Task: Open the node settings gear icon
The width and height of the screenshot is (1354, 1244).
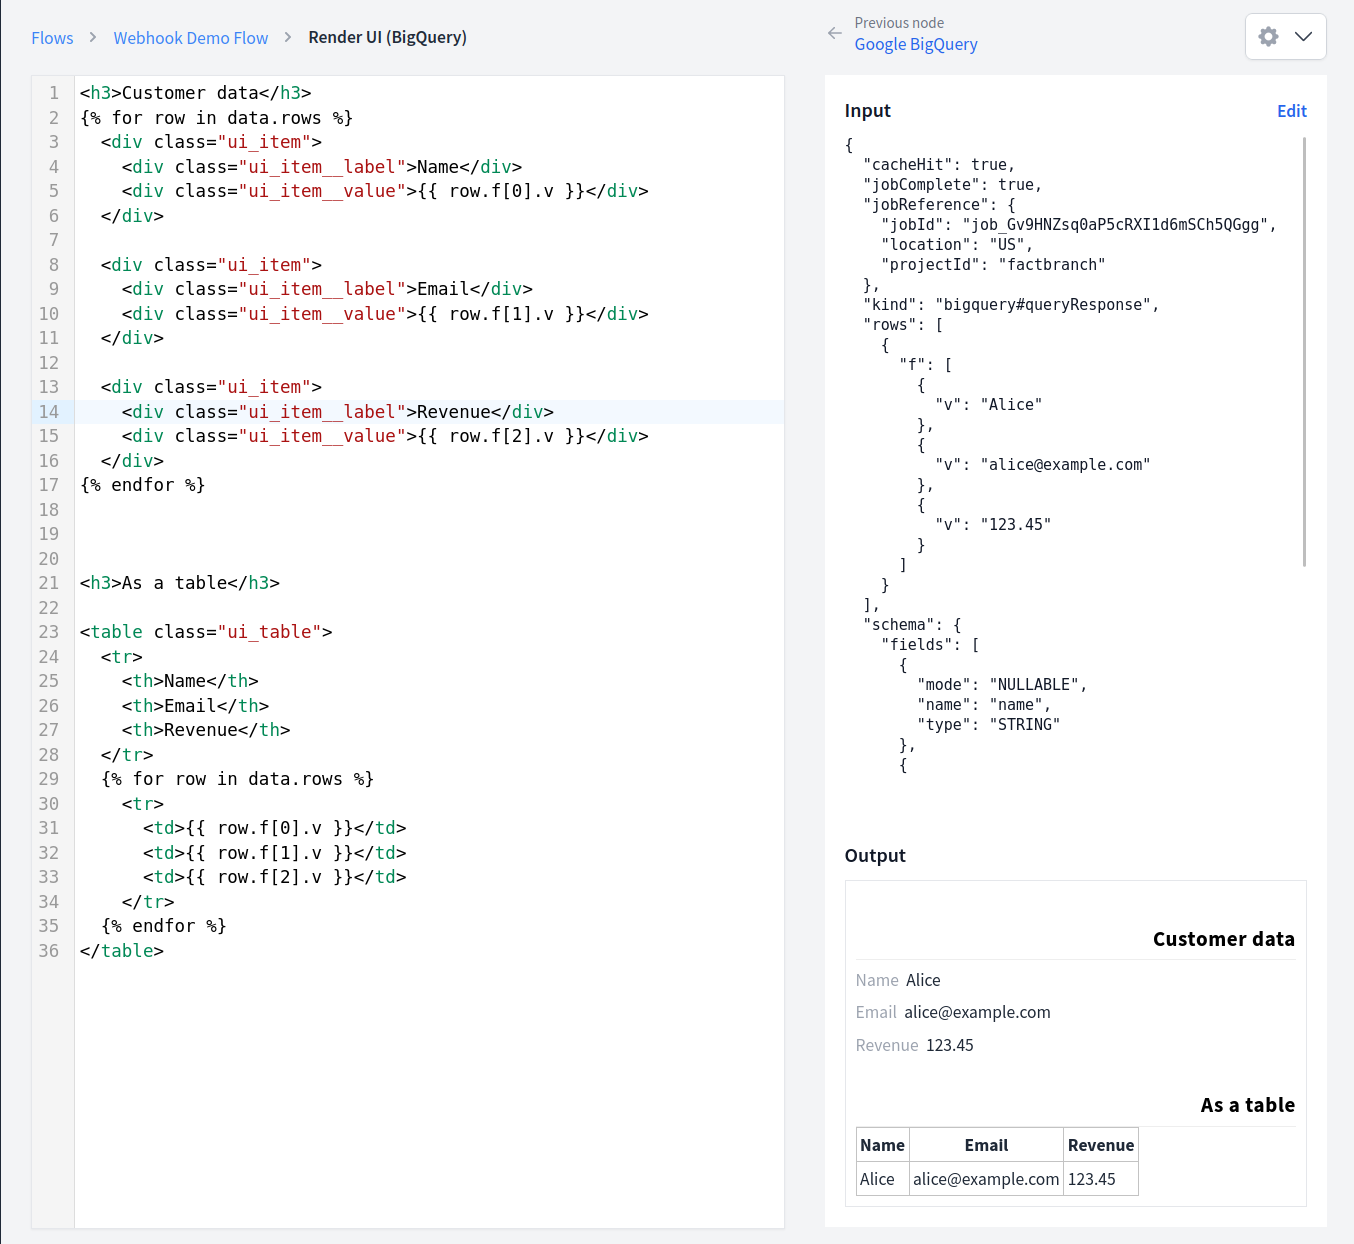Action: tap(1268, 36)
